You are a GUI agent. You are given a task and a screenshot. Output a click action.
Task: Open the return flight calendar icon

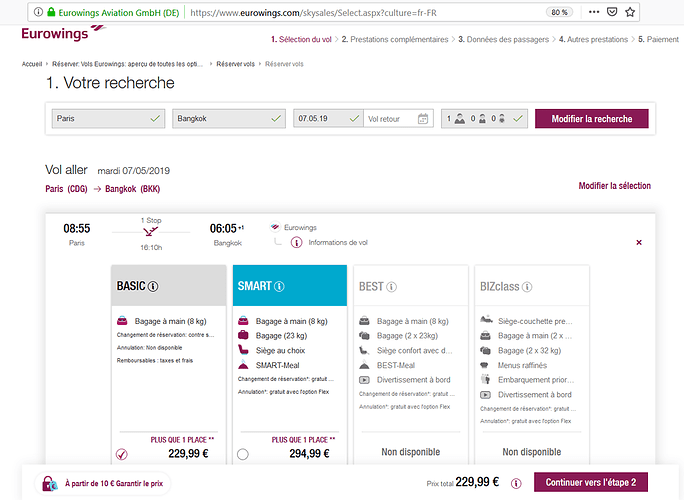423,119
